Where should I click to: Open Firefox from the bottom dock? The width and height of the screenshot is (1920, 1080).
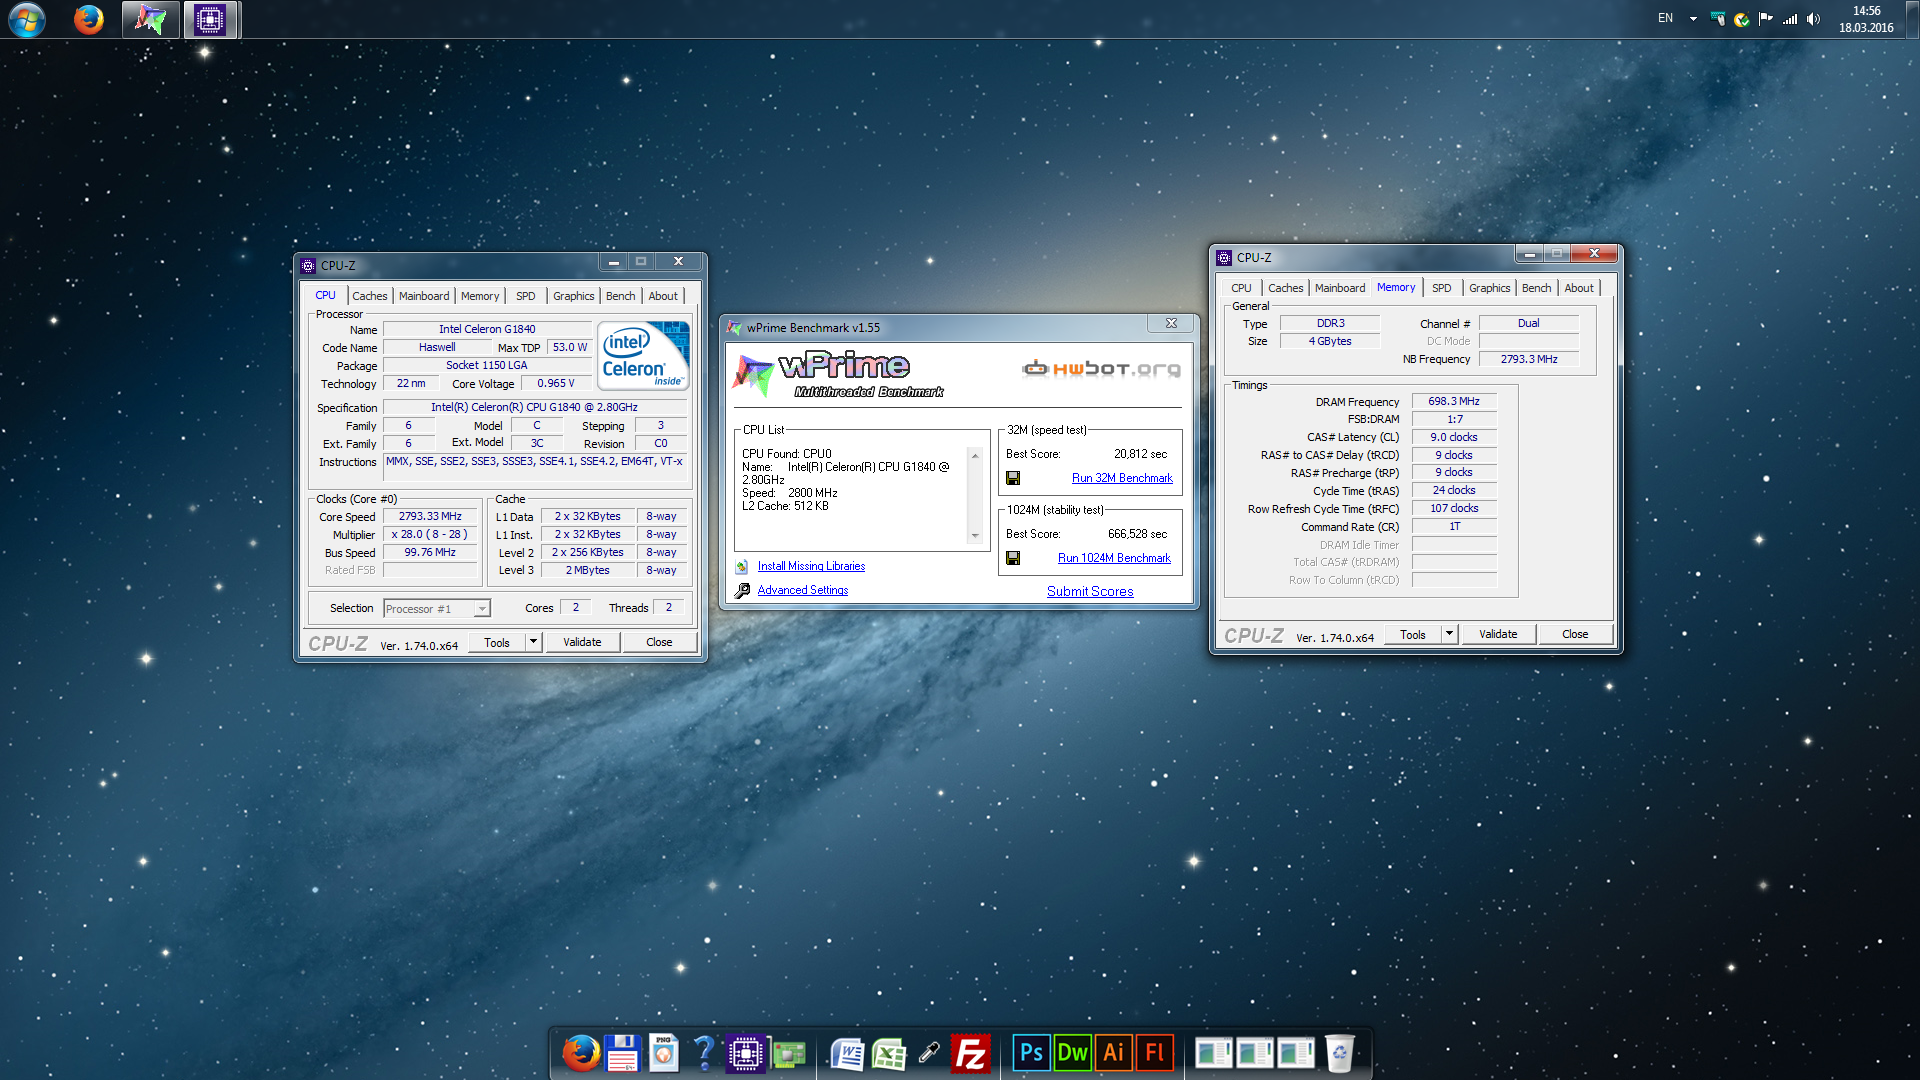pyautogui.click(x=581, y=1053)
